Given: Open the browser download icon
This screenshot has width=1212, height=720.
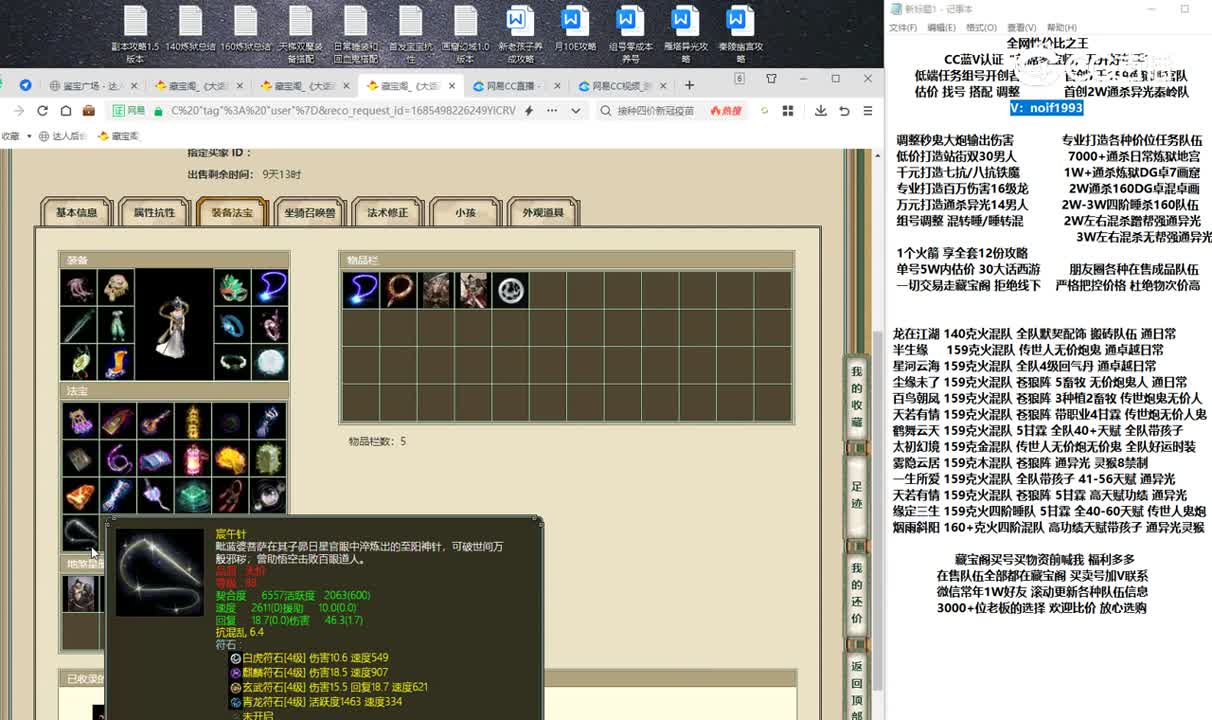Looking at the screenshot, I should pyautogui.click(x=820, y=111).
